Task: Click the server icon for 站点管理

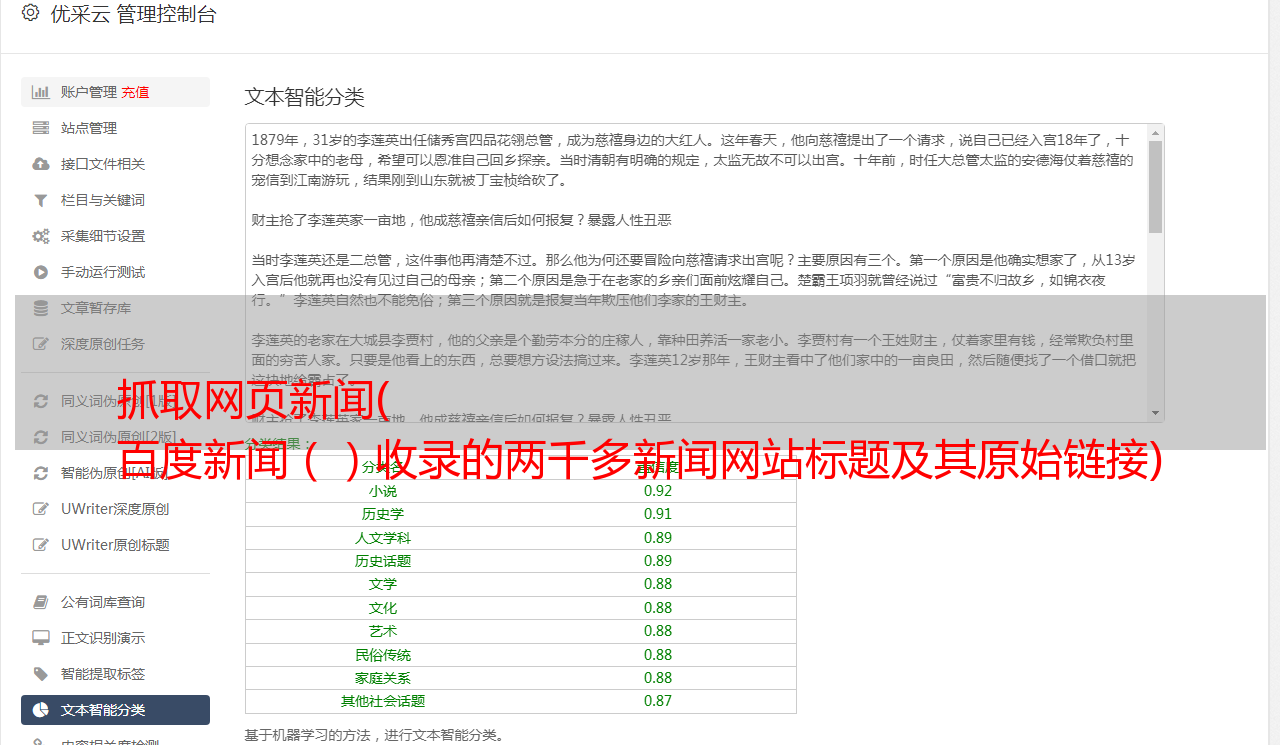Action: [41, 128]
